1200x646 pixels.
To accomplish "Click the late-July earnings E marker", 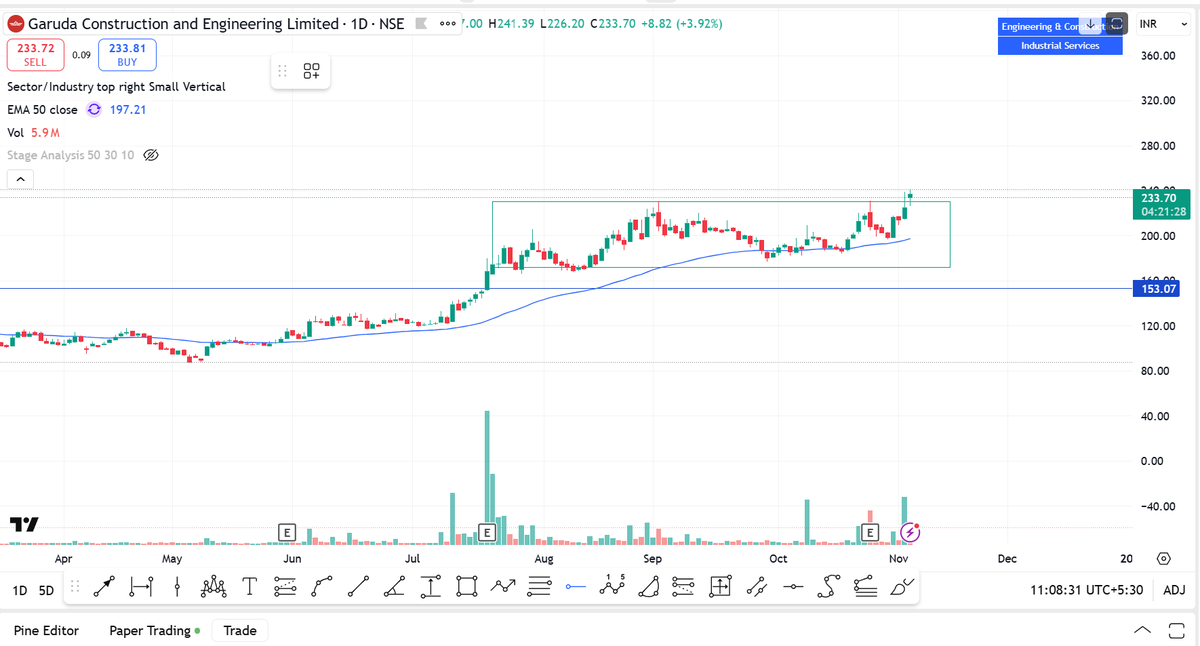I will tap(487, 532).
